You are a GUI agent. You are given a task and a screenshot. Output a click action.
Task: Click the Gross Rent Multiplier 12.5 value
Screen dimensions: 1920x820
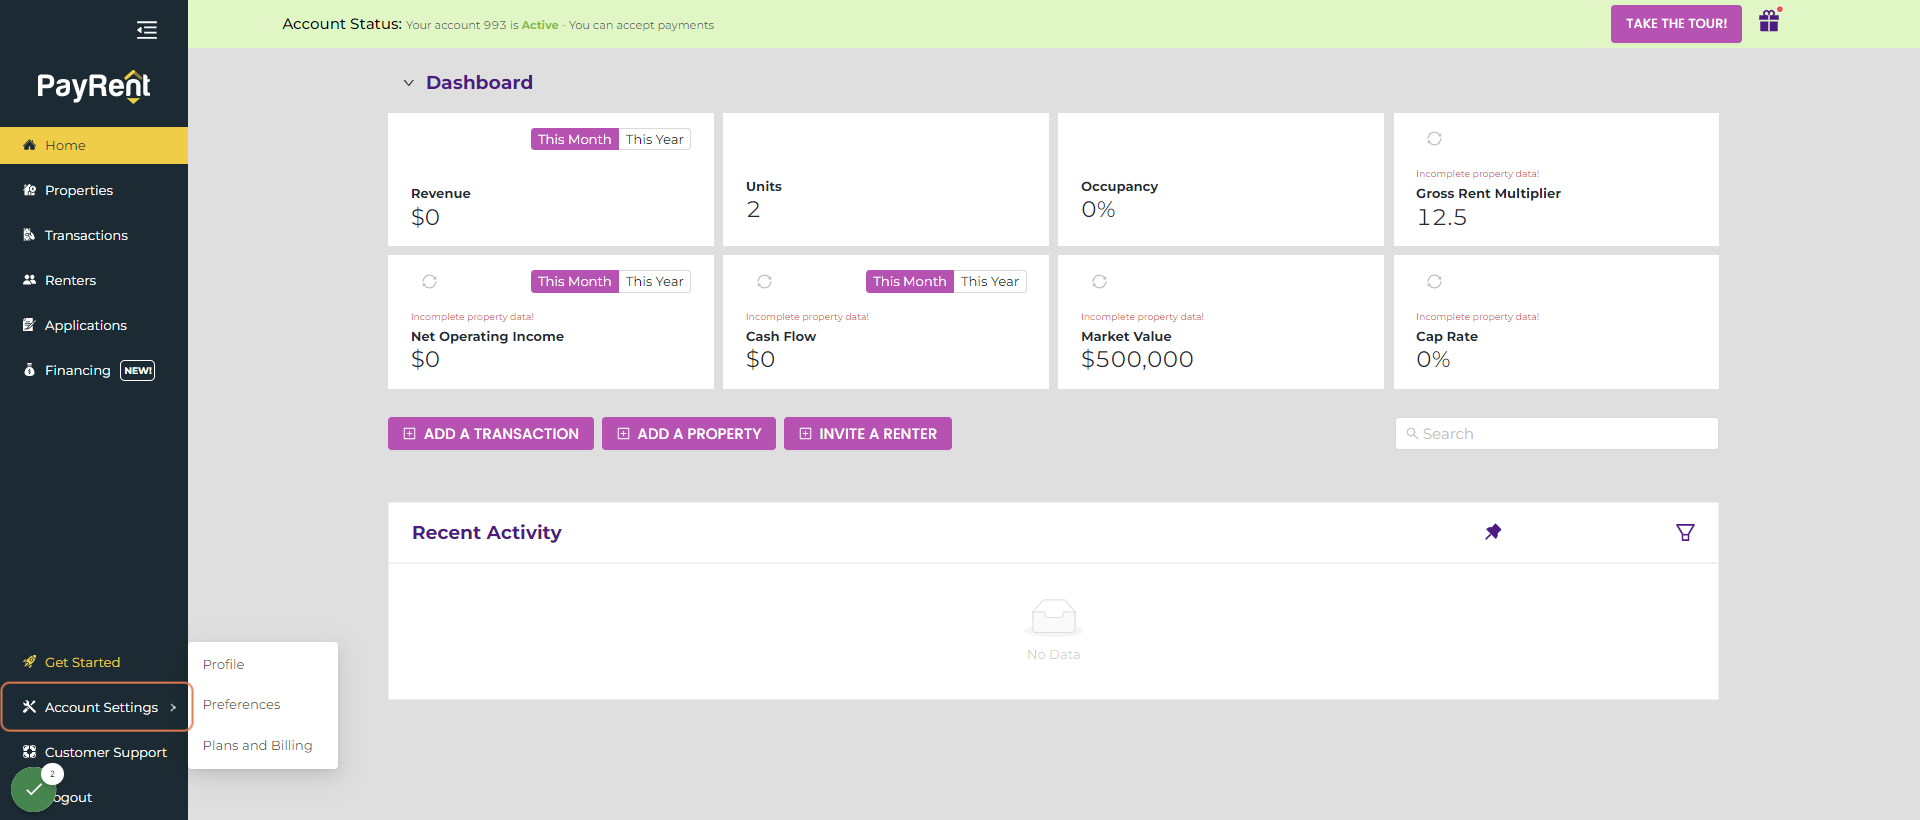click(x=1442, y=217)
